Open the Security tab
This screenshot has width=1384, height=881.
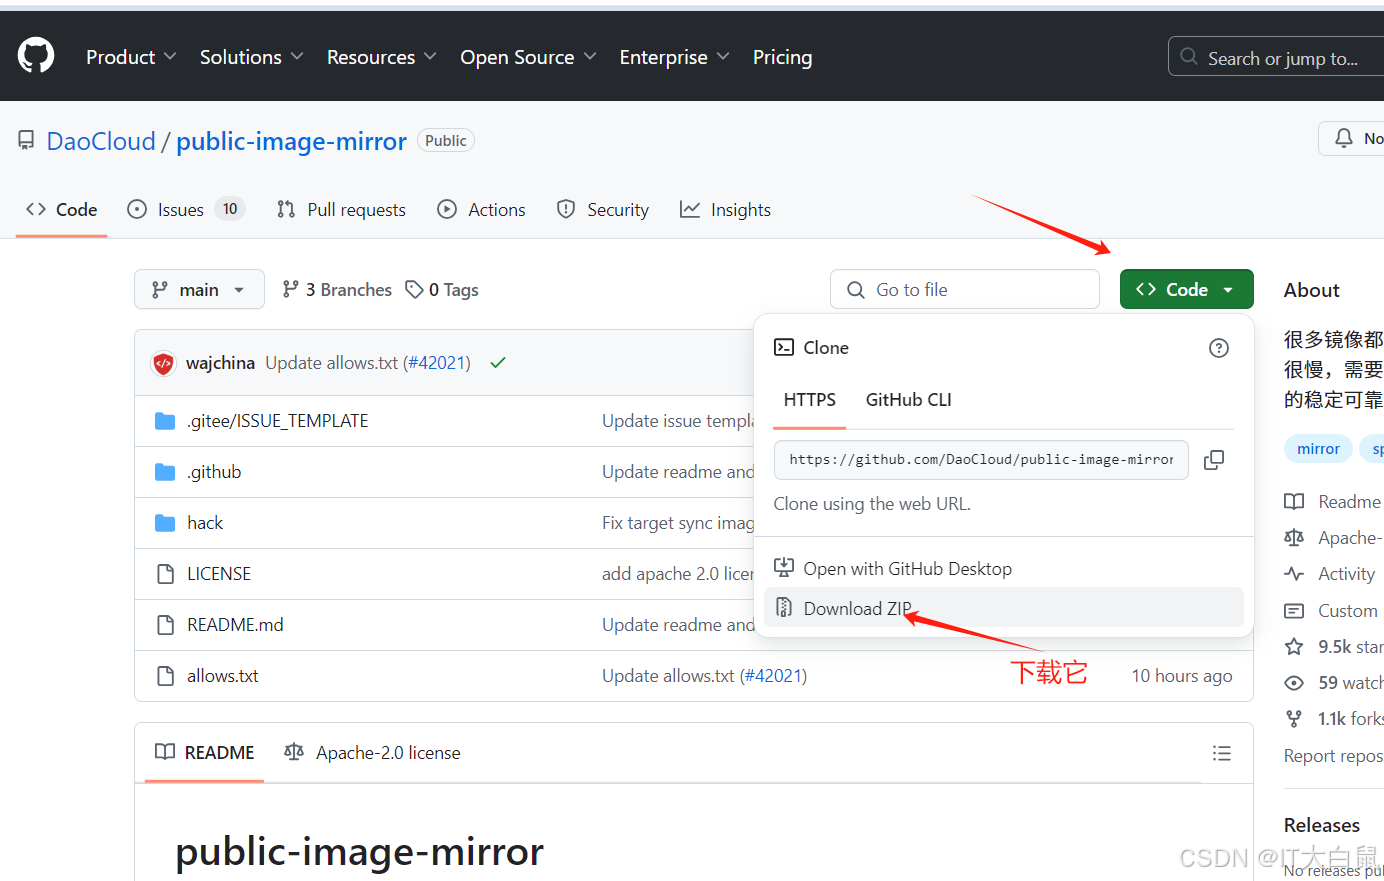pos(603,209)
